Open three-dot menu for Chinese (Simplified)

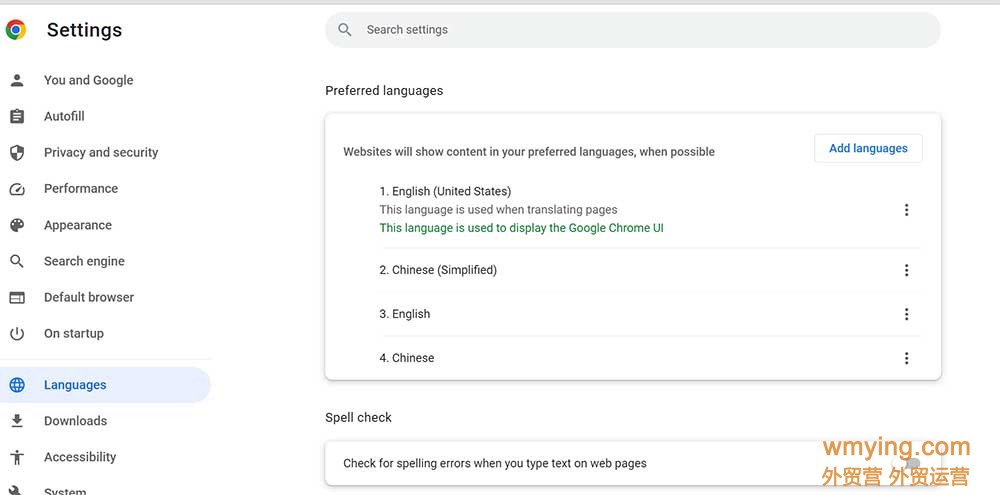(906, 270)
